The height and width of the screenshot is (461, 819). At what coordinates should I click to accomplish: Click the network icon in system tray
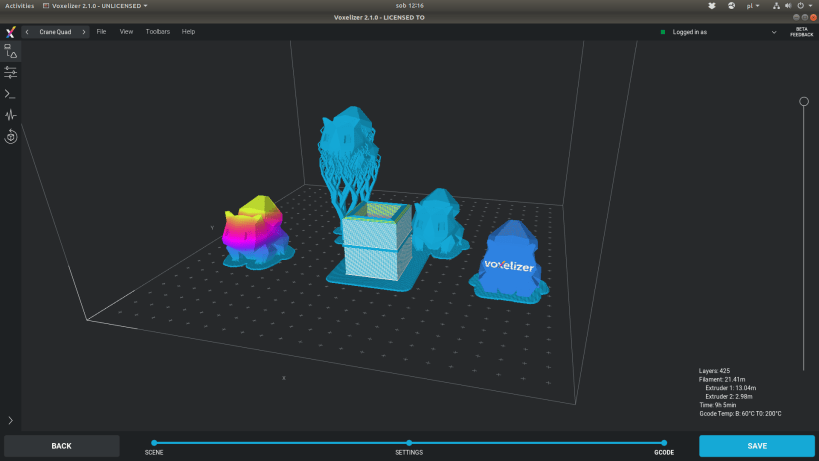tap(776, 6)
